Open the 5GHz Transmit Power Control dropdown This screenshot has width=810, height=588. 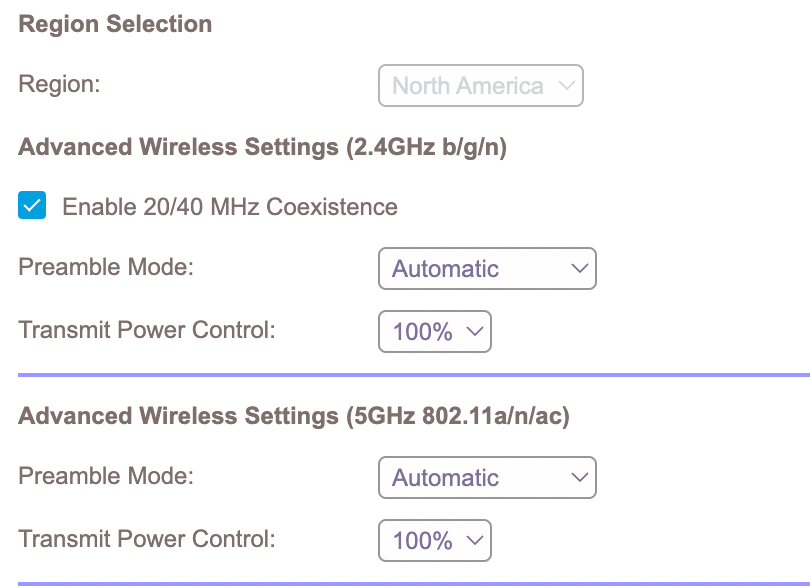click(x=435, y=539)
